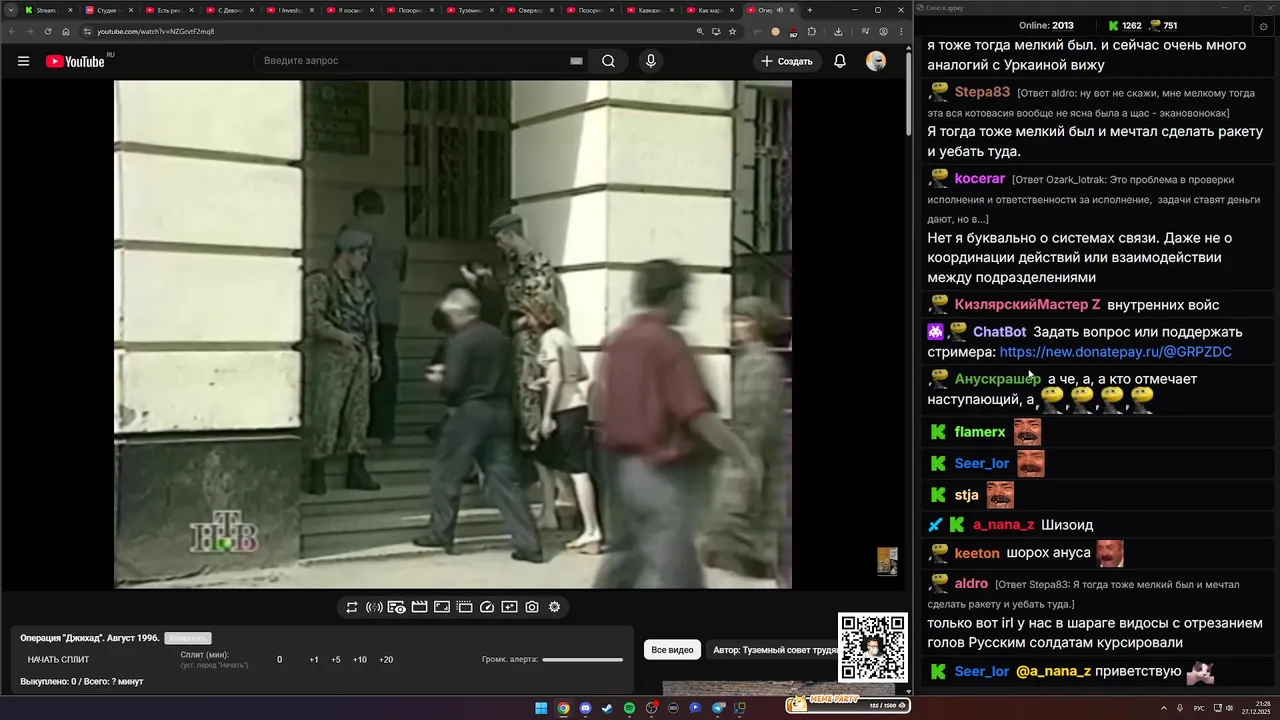Set split minutes to 0
Screen dimensions: 1280x720
[x=279, y=660]
